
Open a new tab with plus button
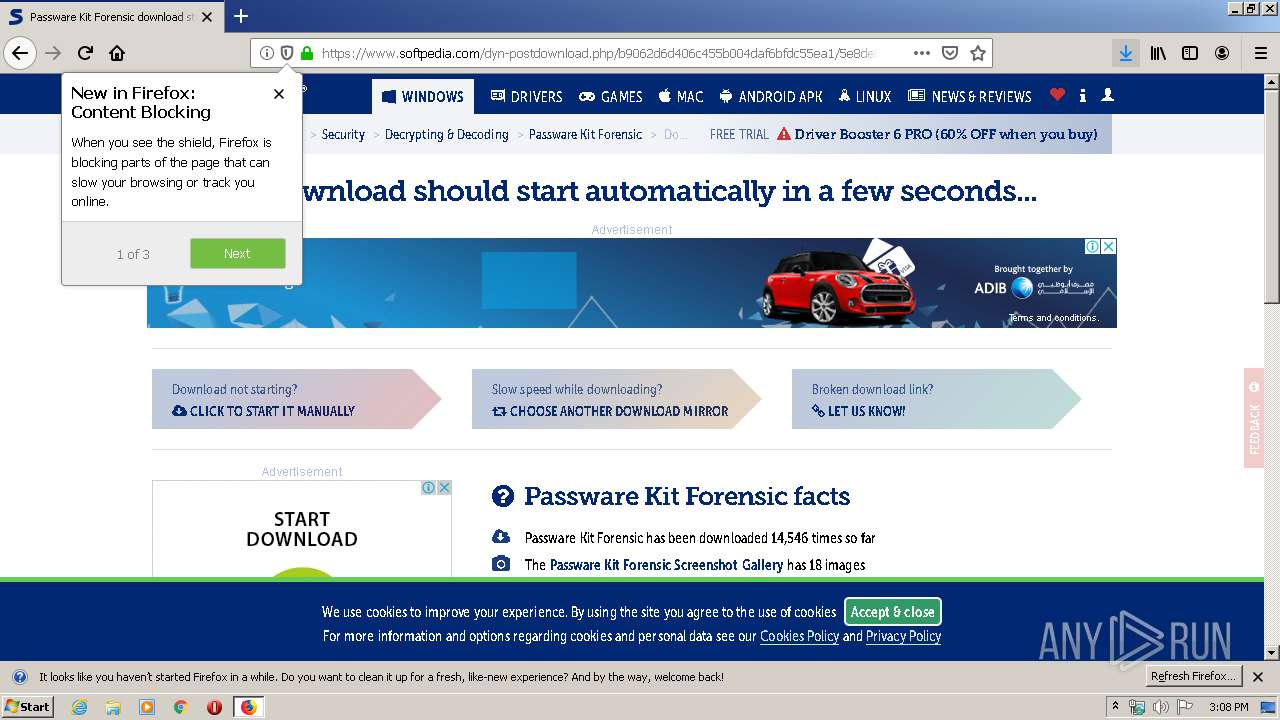pyautogui.click(x=241, y=16)
